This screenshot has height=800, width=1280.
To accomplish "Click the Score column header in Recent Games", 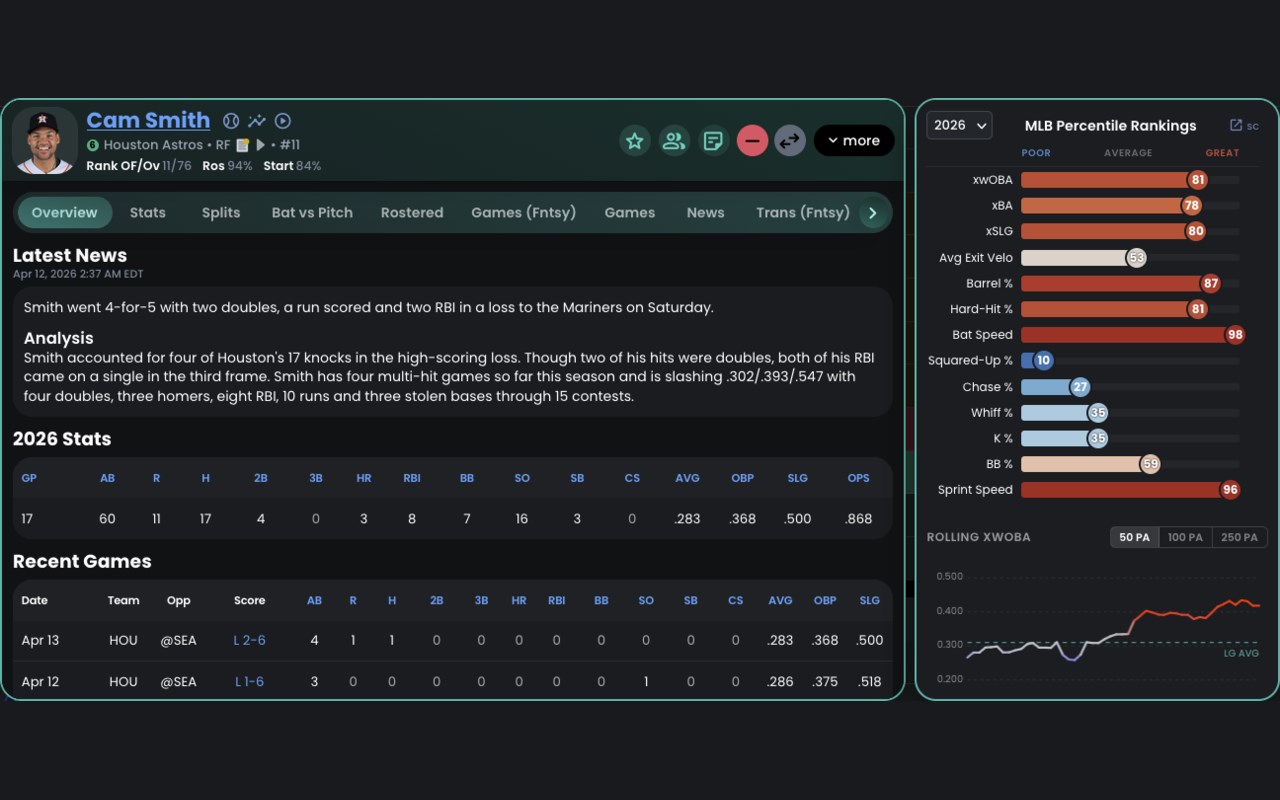I will tap(250, 601).
